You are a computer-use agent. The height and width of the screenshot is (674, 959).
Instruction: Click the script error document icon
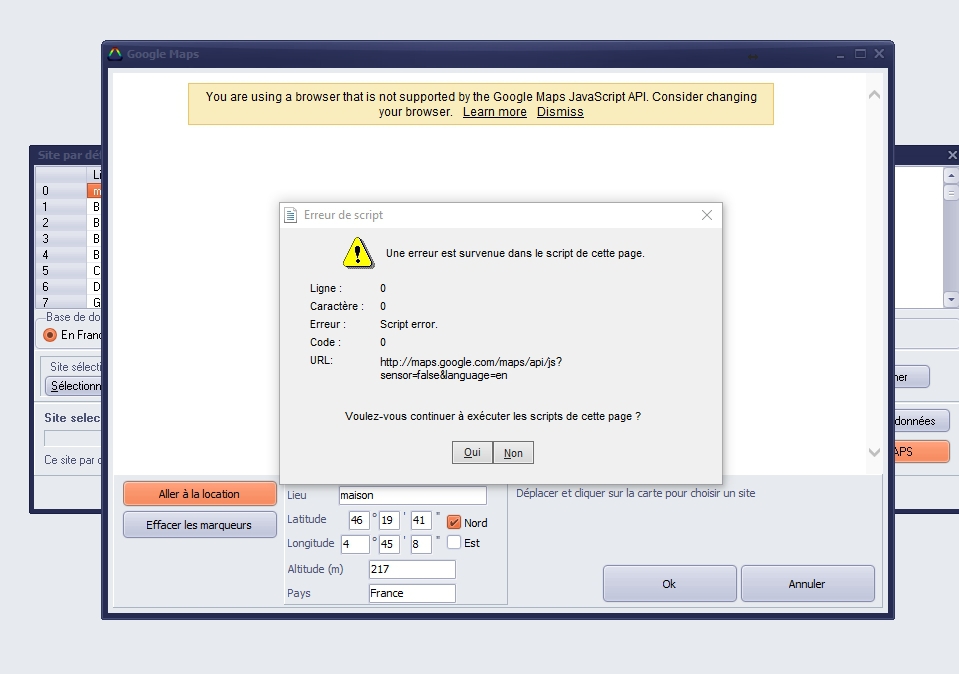pyautogui.click(x=291, y=215)
